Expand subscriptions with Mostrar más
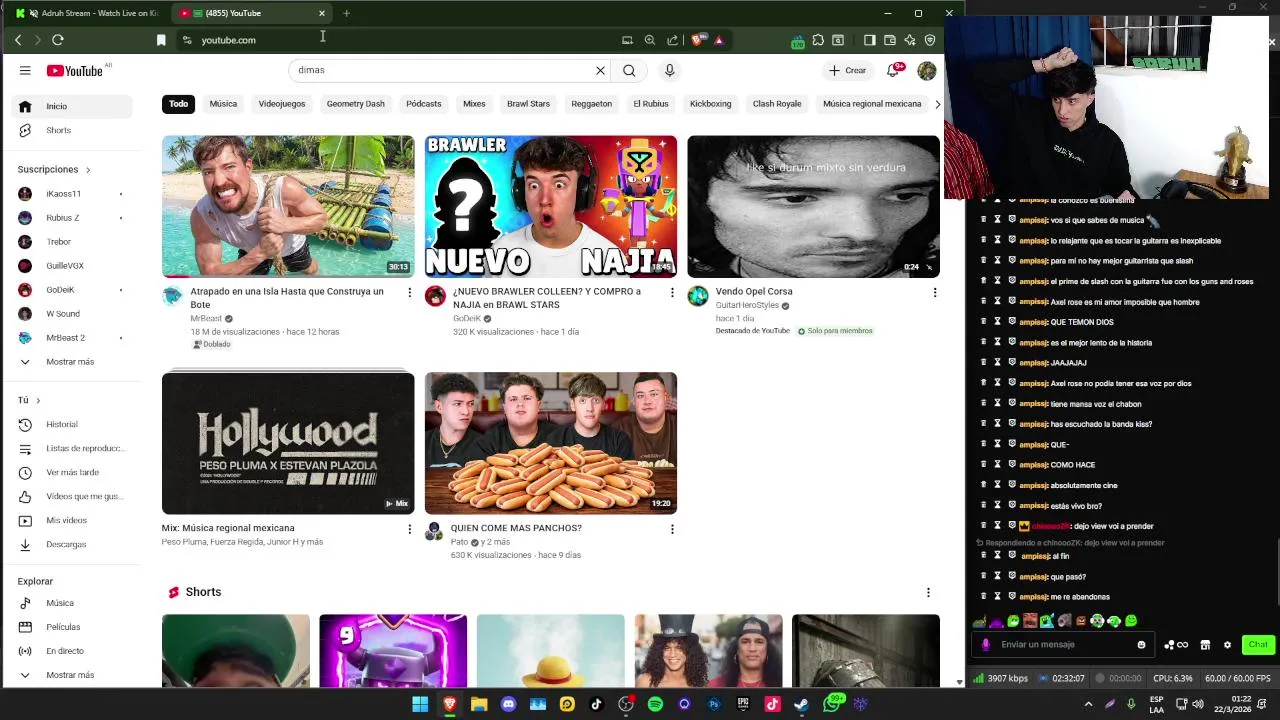Screen dimensions: 1280x720 (70, 362)
